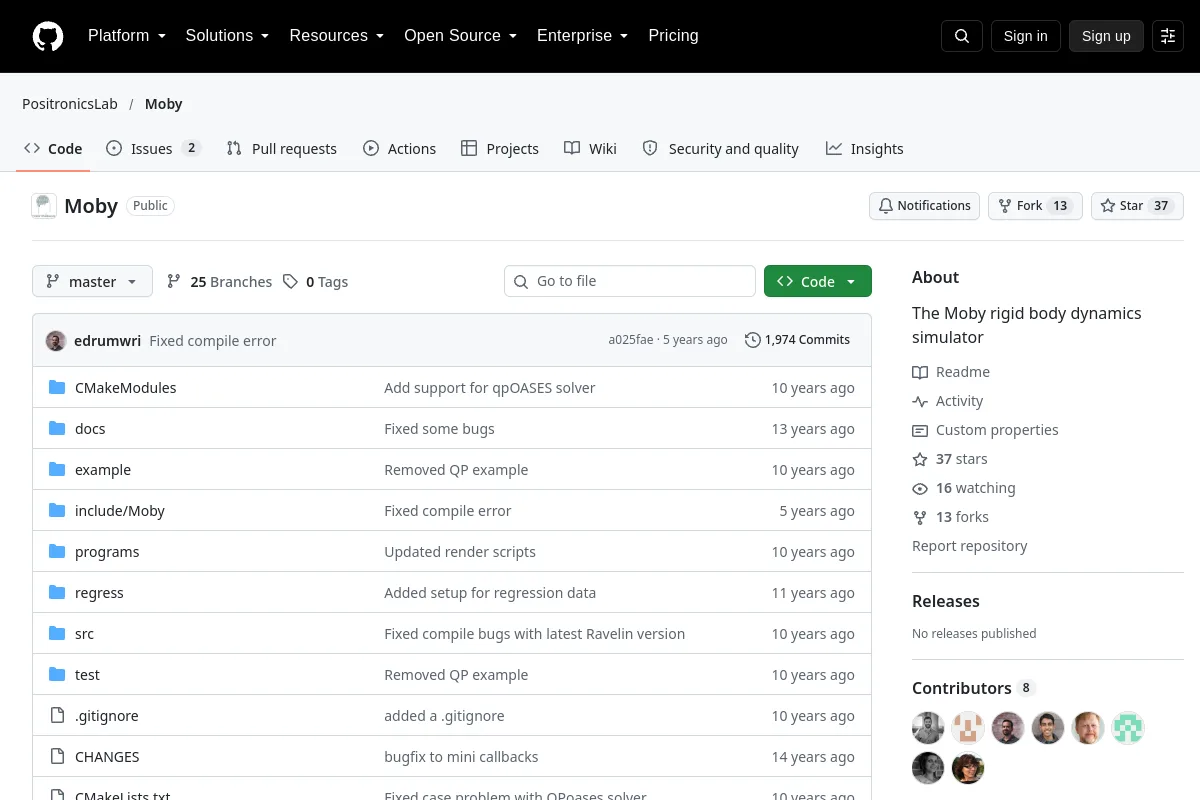
Task: Open commit a025fae hash link
Action: point(630,340)
